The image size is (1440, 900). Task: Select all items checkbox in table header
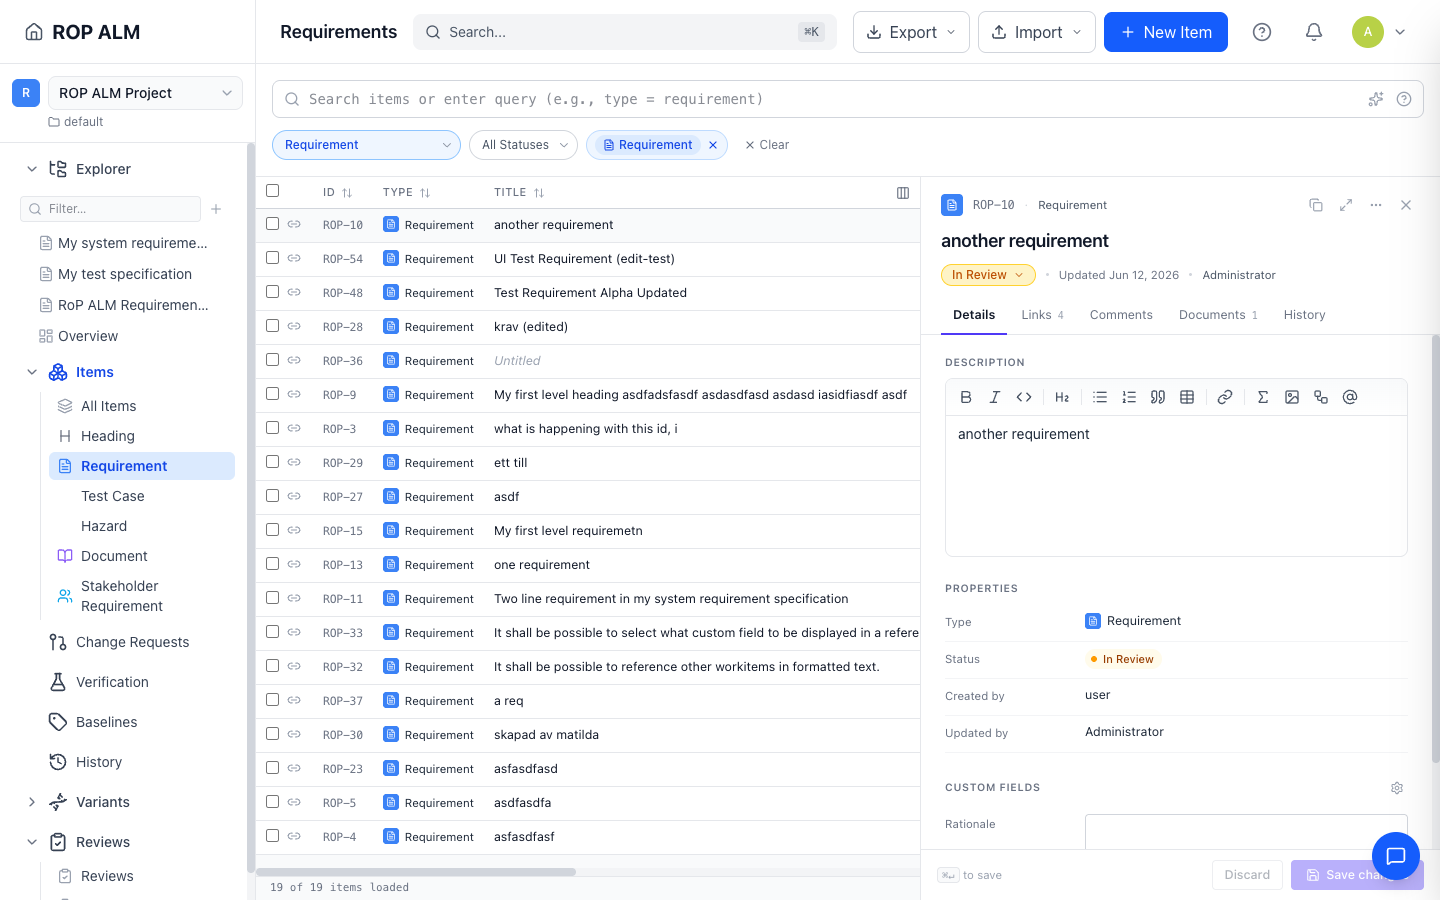tap(272, 191)
